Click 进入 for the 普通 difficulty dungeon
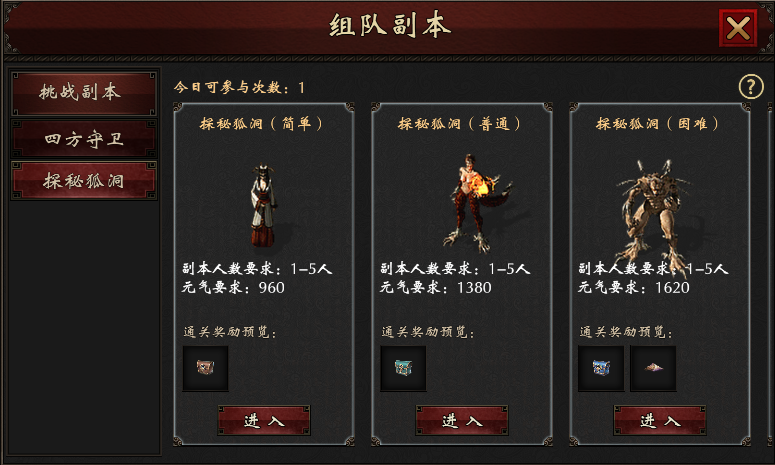 point(462,421)
